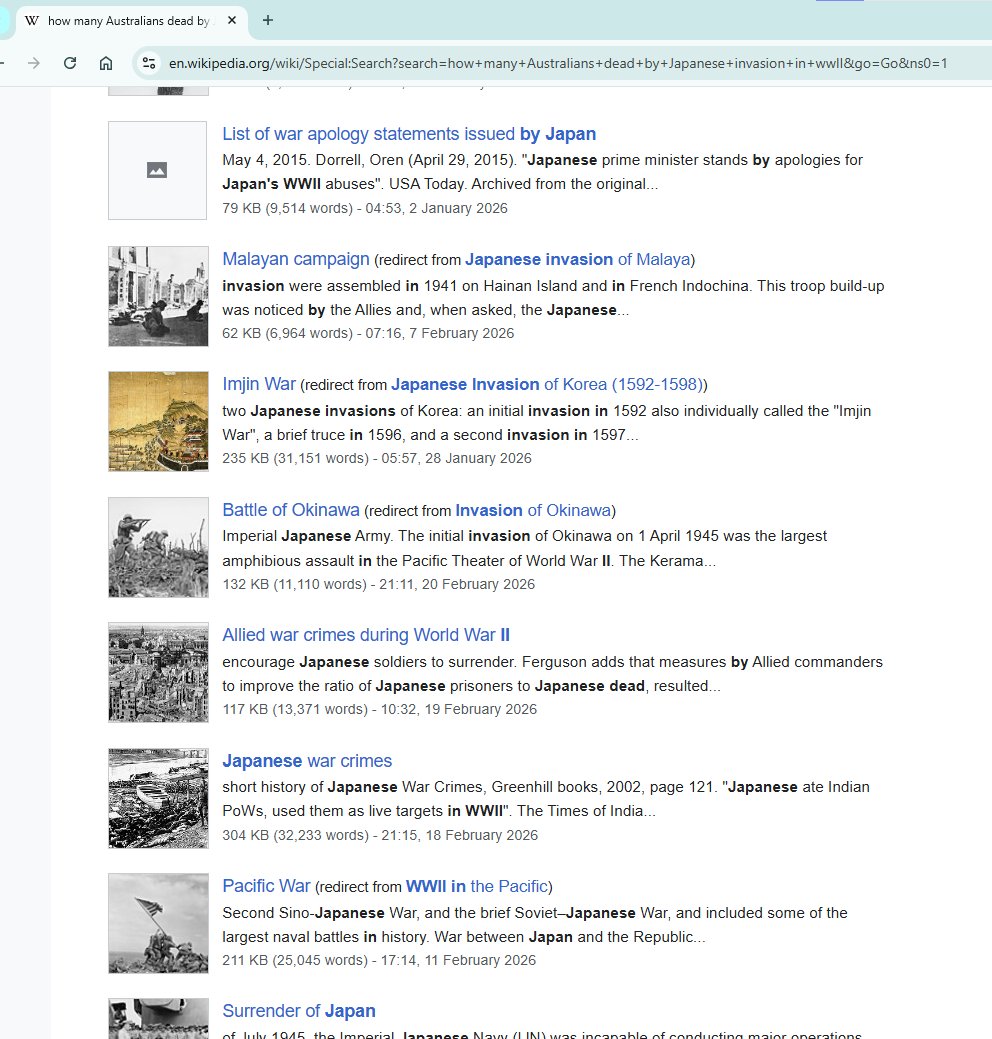
Task: Click '211 KB (25,045 words)' metadata line
Action: pyautogui.click(x=379, y=960)
